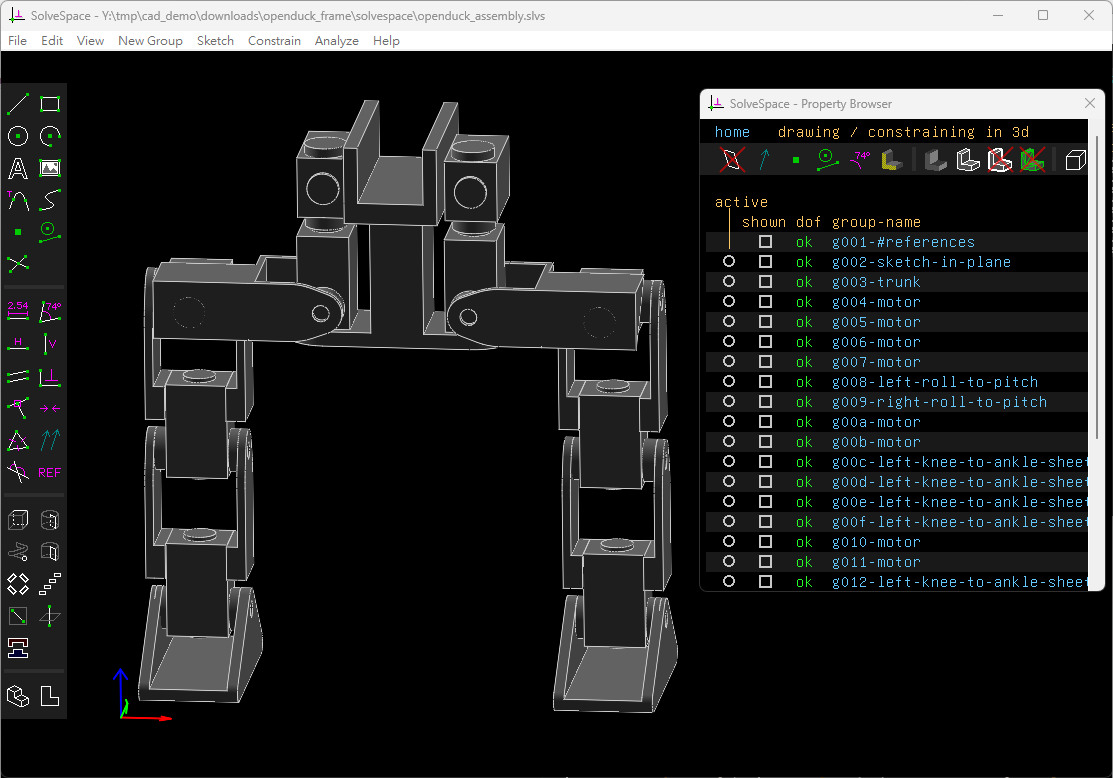Open the g008-left-roll-to-pitch group link
The width and height of the screenshot is (1113, 778).
(934, 382)
